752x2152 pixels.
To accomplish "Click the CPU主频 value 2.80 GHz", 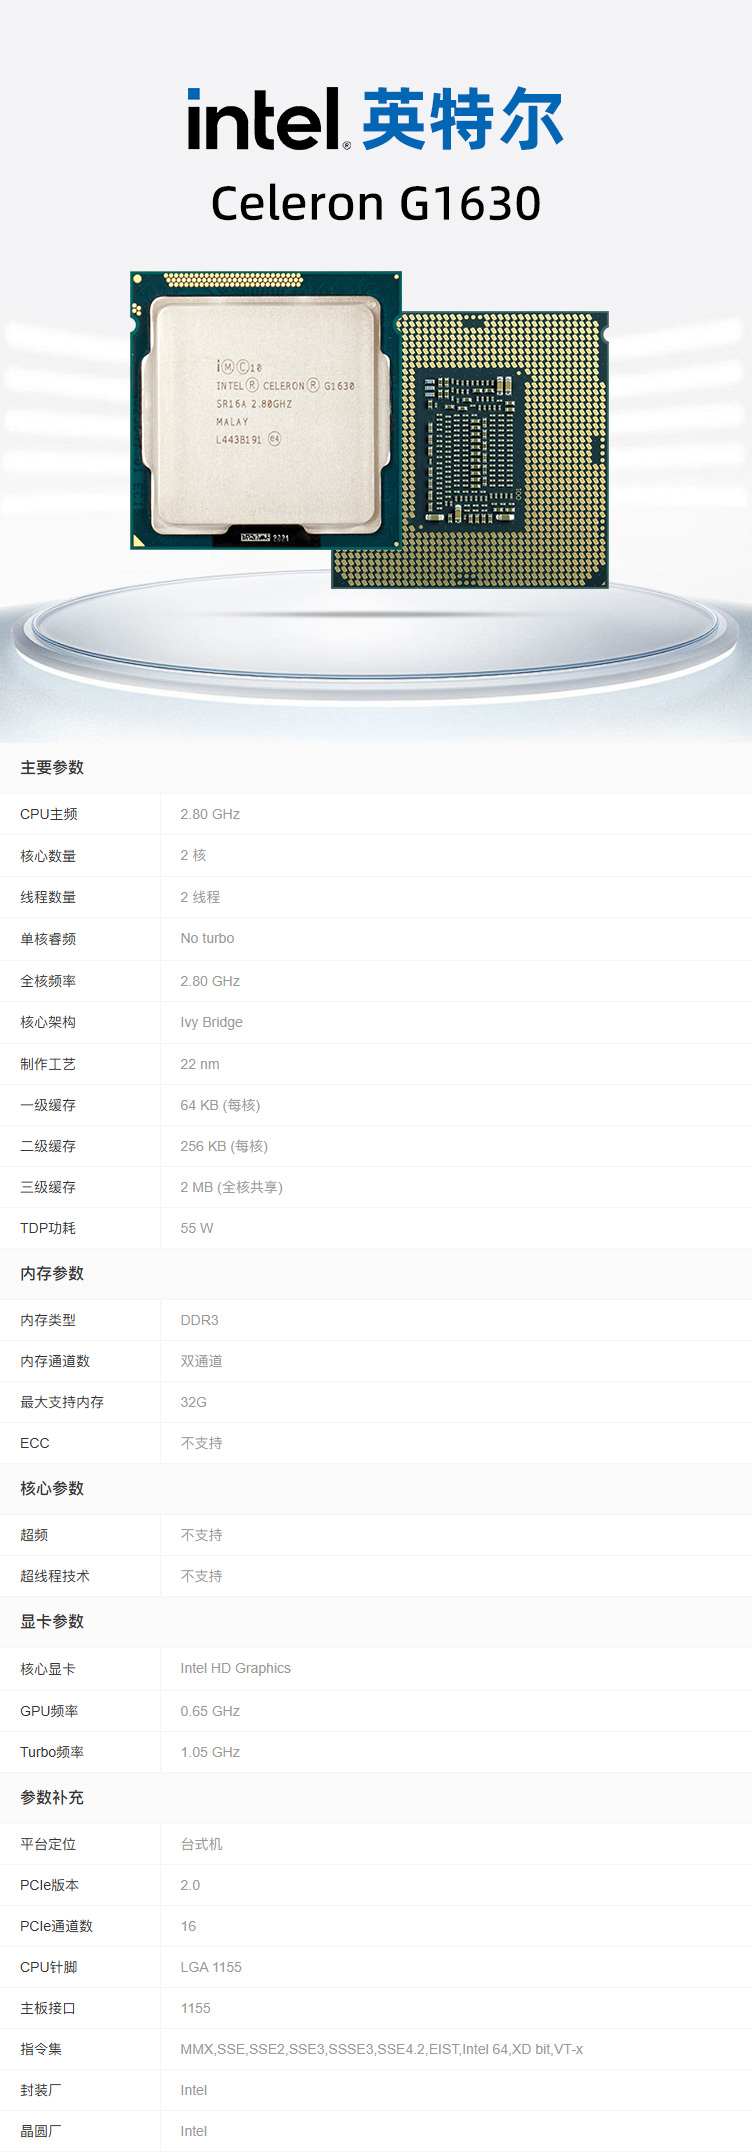I will click(210, 814).
